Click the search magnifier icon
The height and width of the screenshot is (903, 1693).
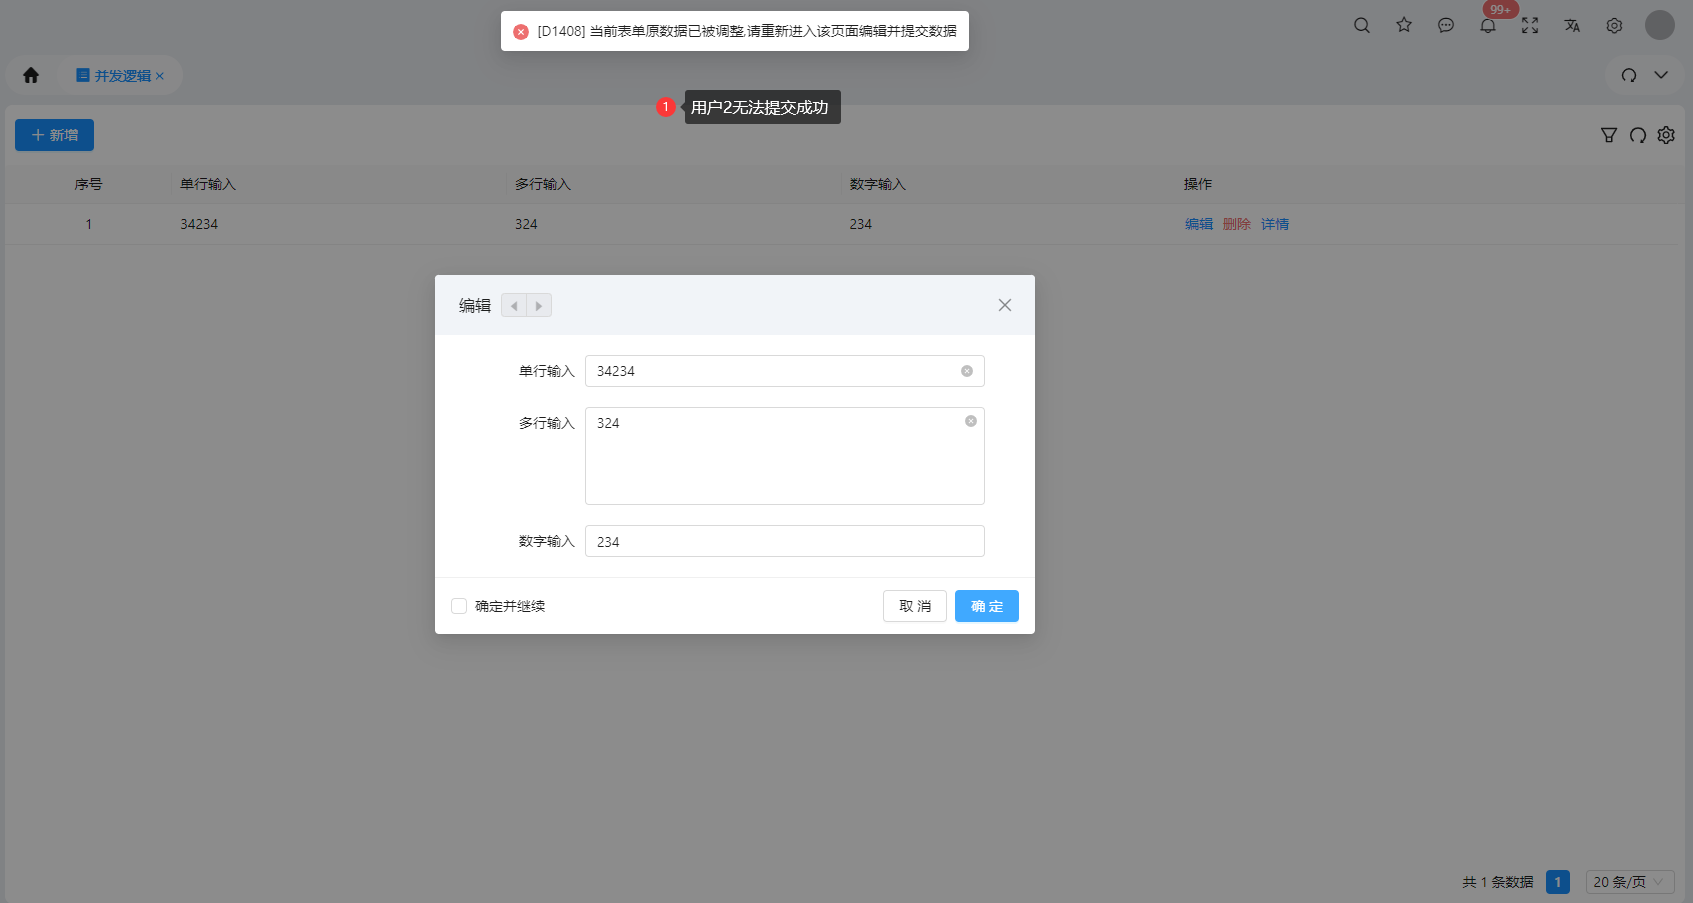1361,26
